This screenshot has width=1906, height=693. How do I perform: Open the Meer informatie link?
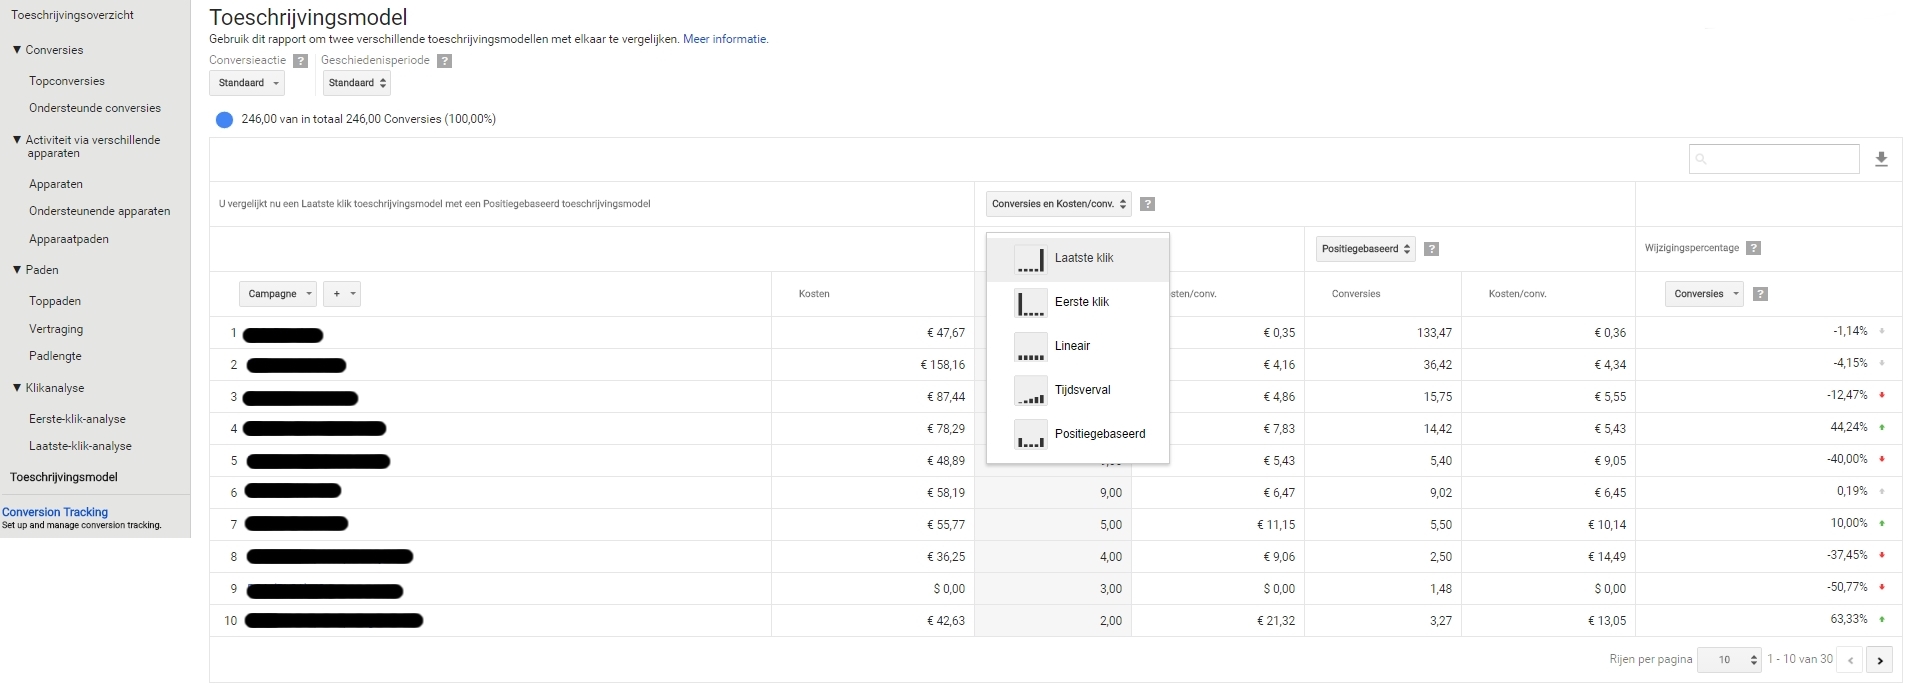pyautogui.click(x=725, y=39)
